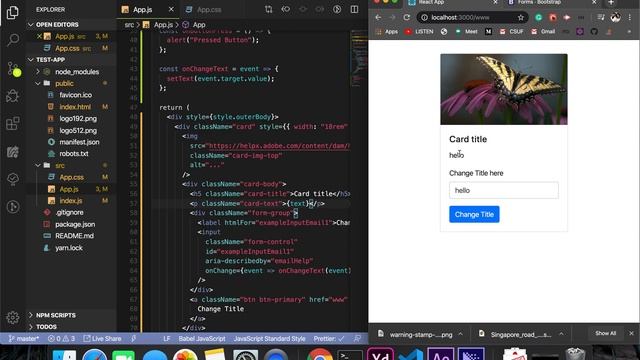Open options for warning-stamp png download

[x=460, y=334]
